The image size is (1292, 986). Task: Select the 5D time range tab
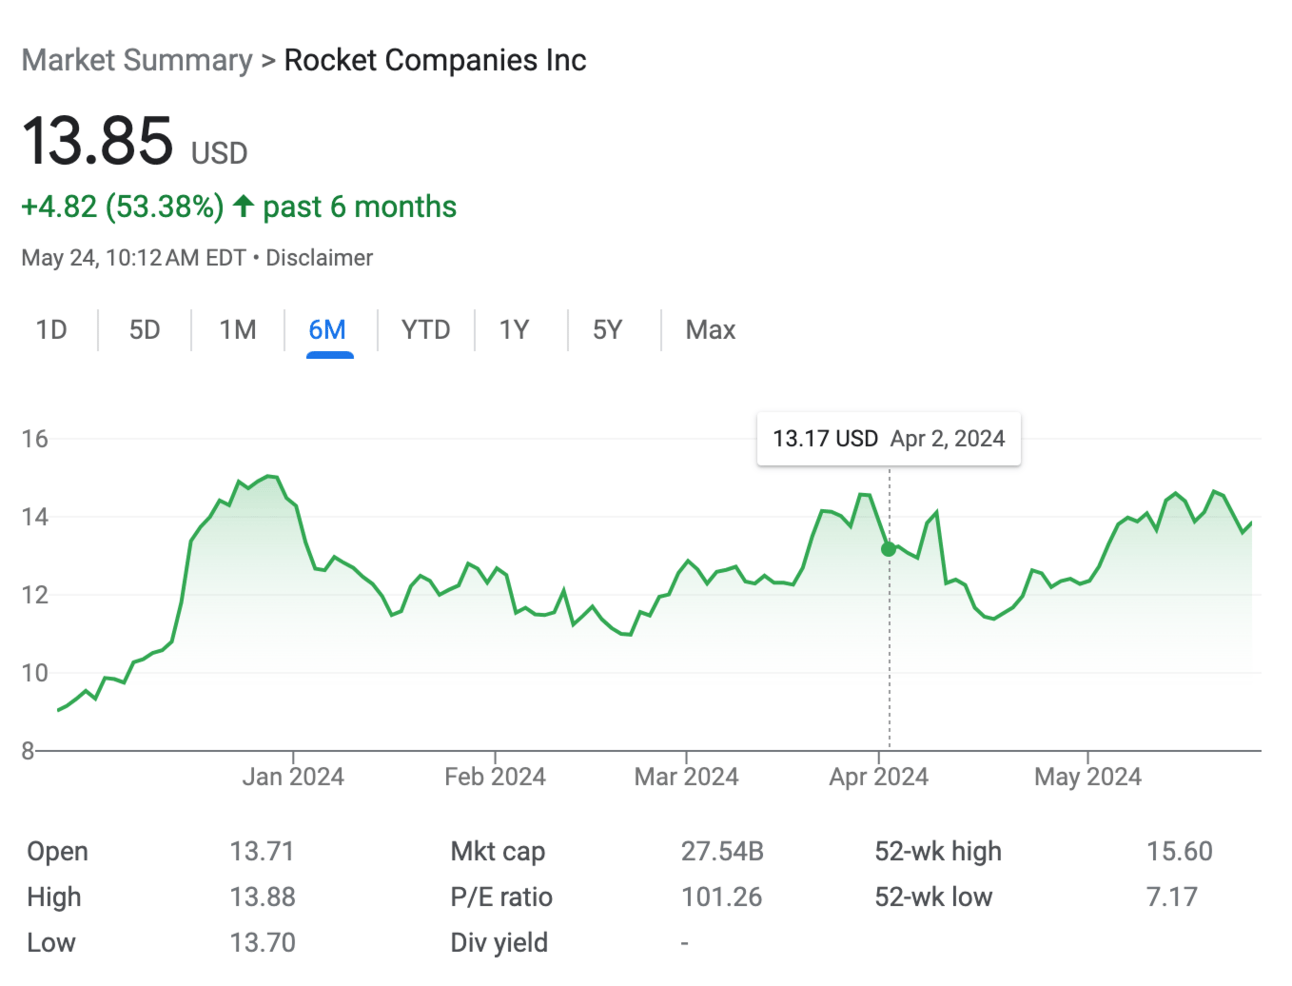(x=145, y=330)
